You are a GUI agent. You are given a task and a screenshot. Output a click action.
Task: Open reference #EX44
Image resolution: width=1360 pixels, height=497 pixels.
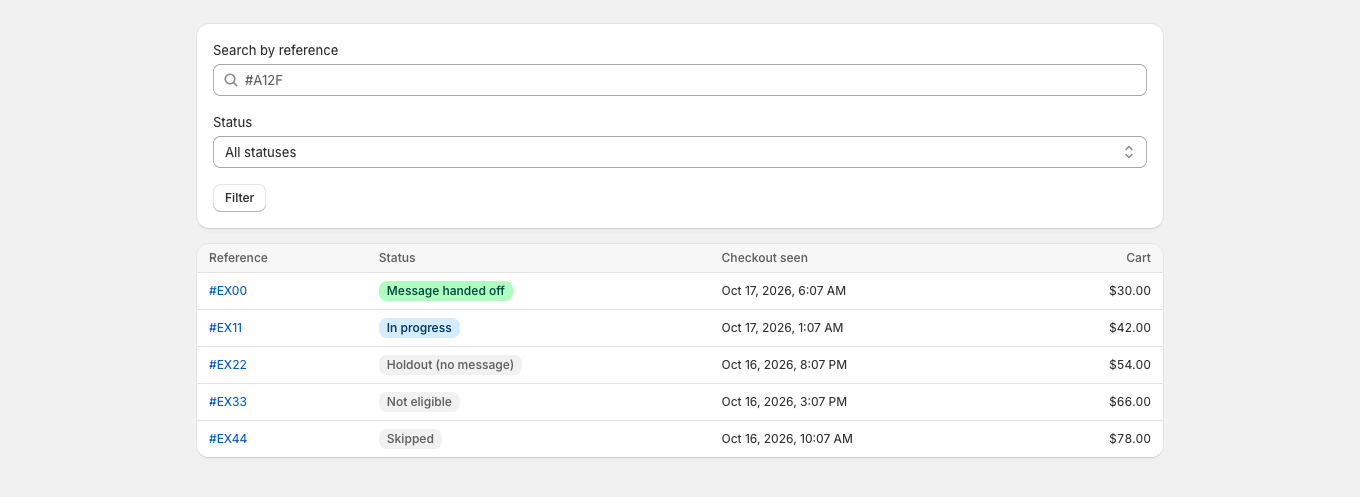click(x=228, y=439)
